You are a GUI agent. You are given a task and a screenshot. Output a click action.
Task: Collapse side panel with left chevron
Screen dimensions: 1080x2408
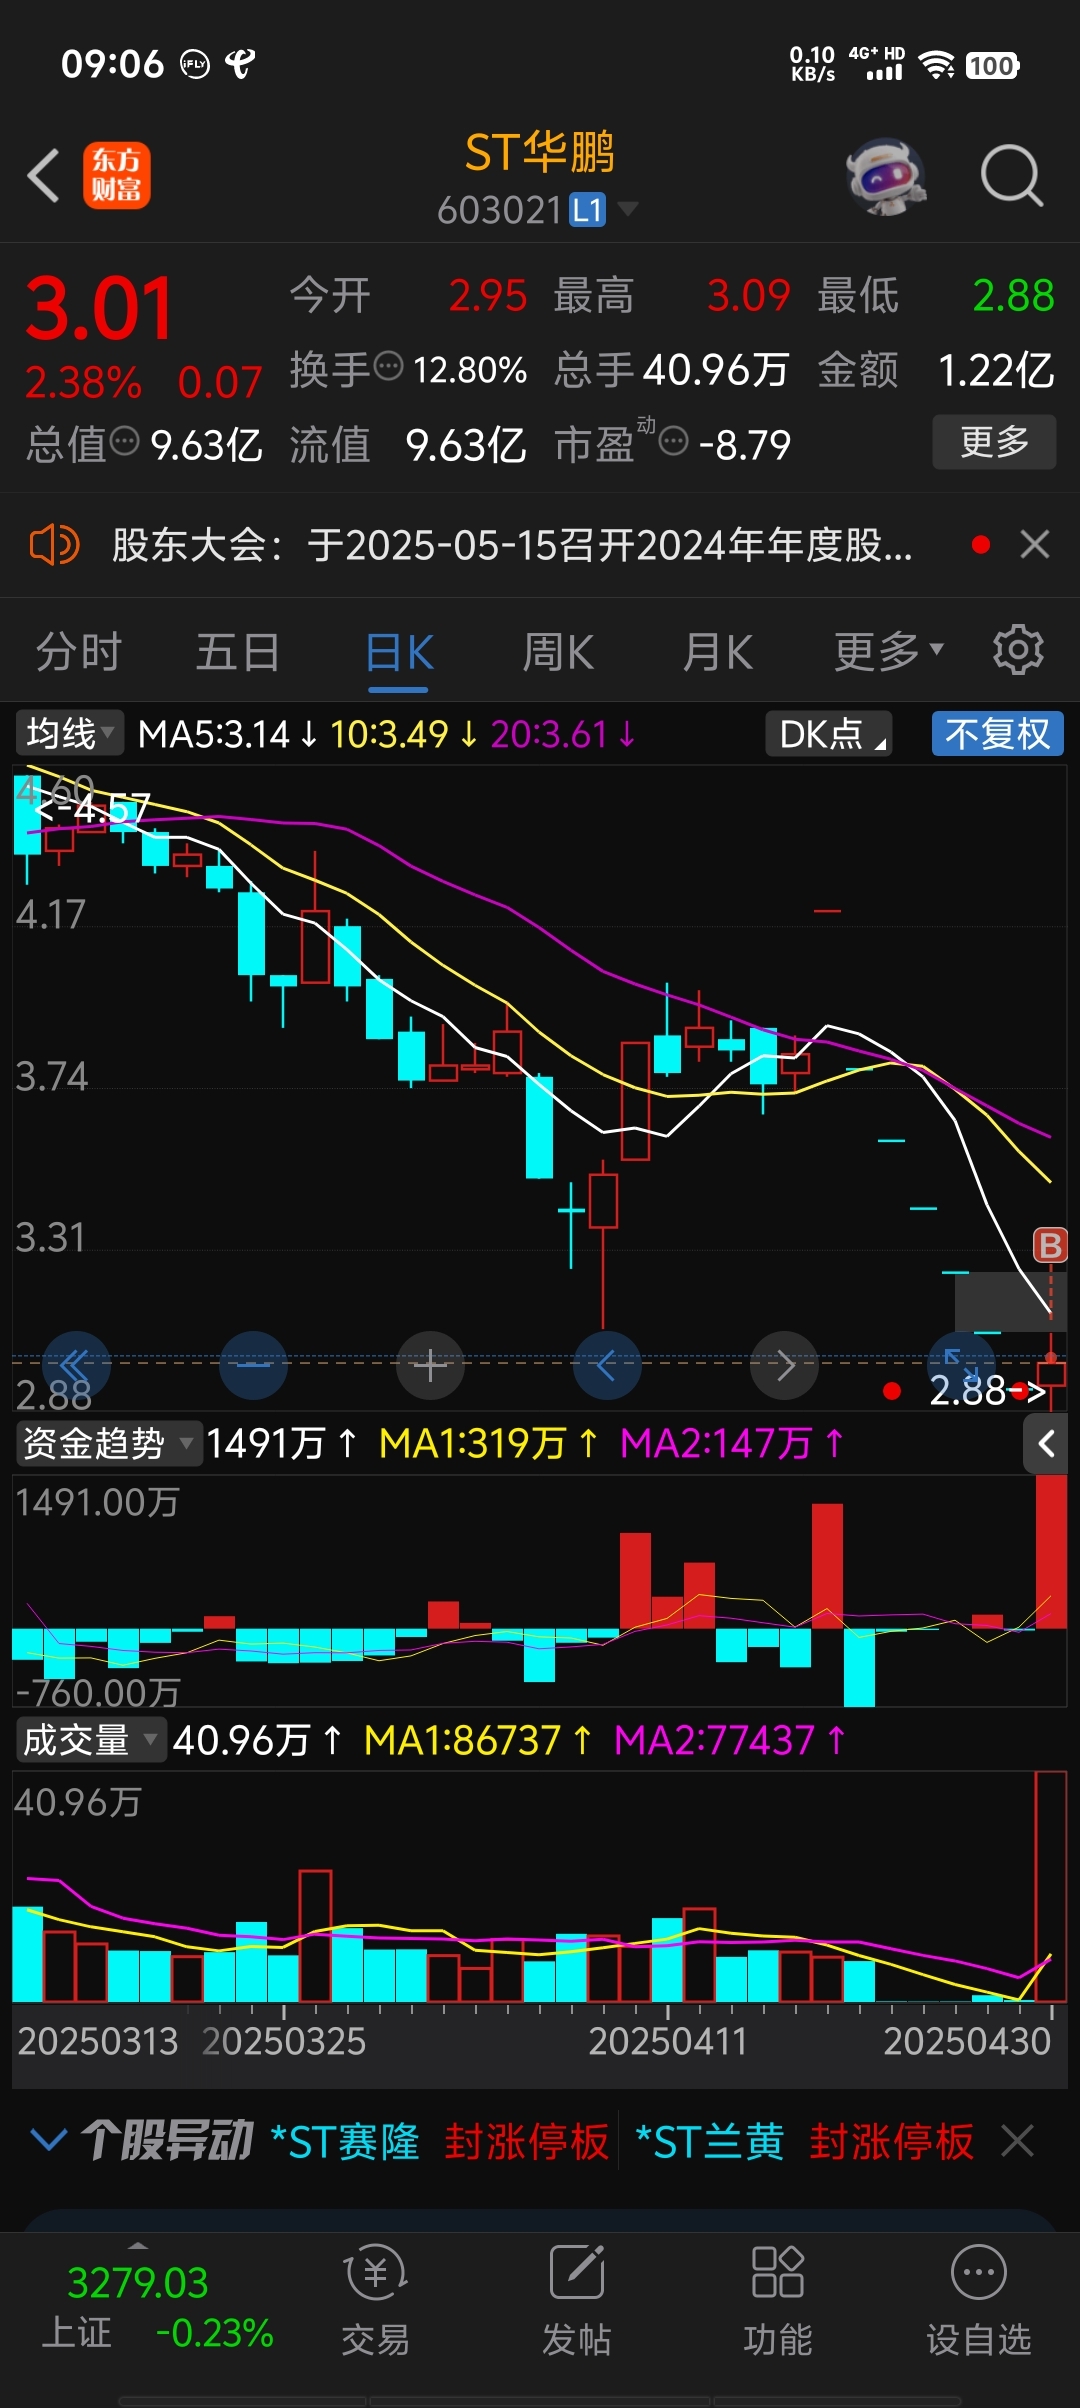click(x=1046, y=1443)
